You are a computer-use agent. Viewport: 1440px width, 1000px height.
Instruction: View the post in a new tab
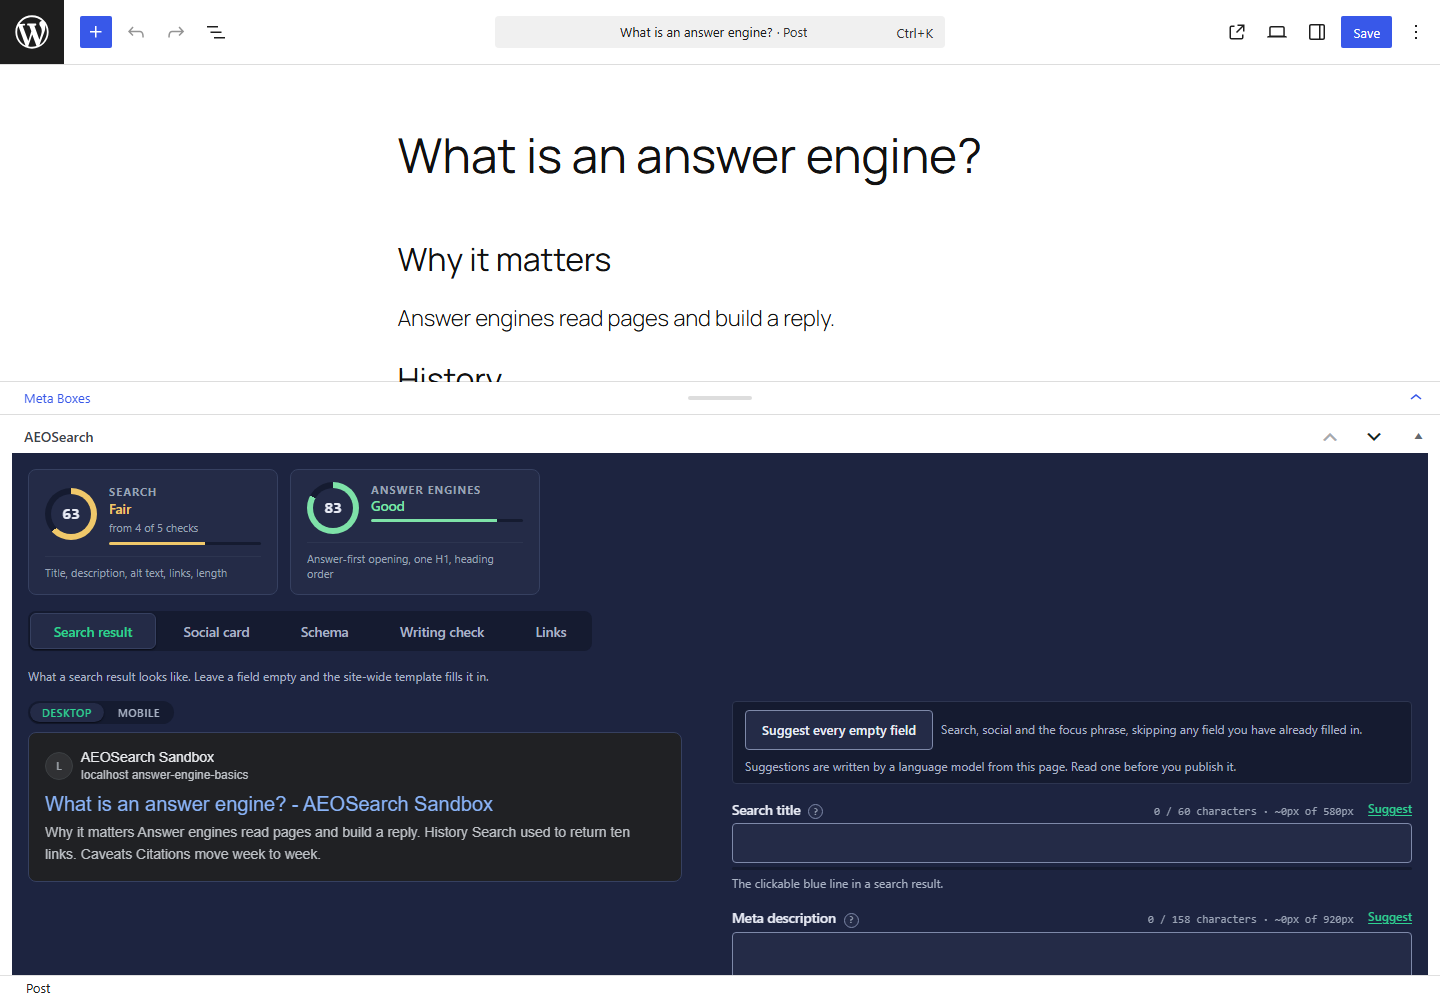pos(1237,32)
